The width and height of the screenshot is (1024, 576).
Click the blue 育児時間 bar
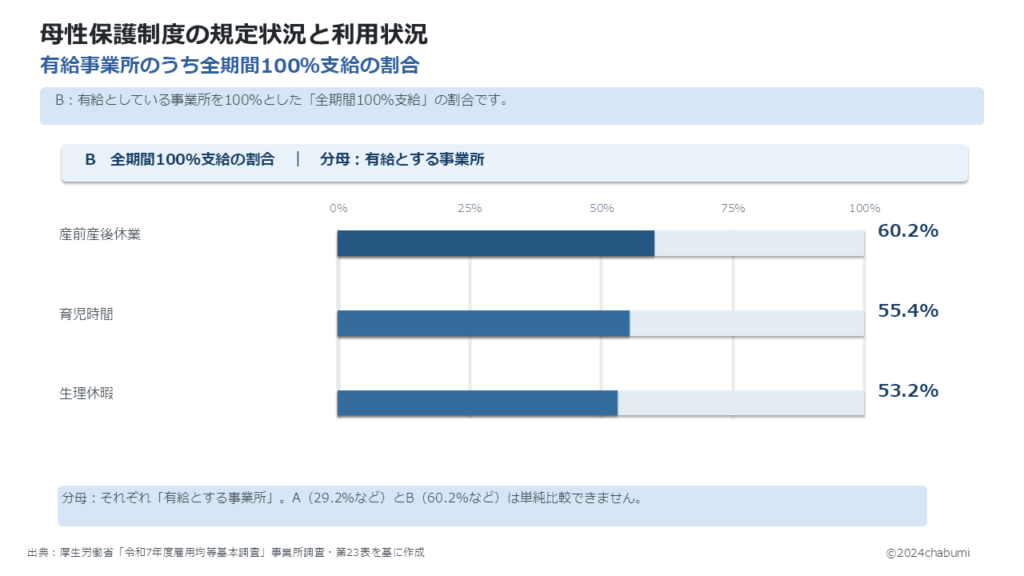483,323
